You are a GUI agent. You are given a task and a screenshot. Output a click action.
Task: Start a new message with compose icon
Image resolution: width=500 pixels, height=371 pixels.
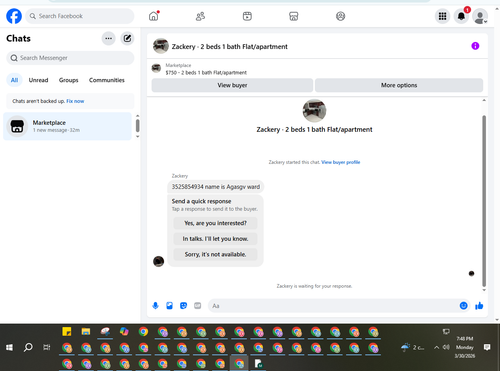click(127, 38)
